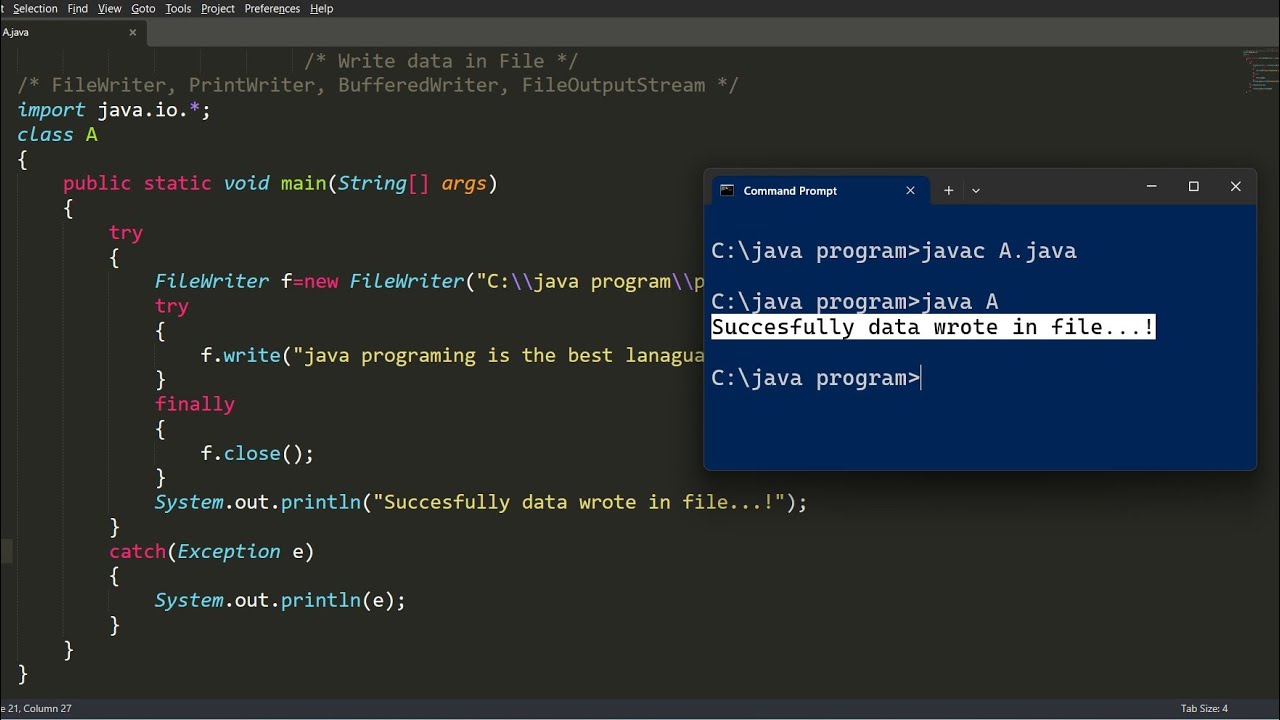Click the minimap in the editor
Image resolution: width=1280 pixels, height=720 pixels.
[1259, 70]
